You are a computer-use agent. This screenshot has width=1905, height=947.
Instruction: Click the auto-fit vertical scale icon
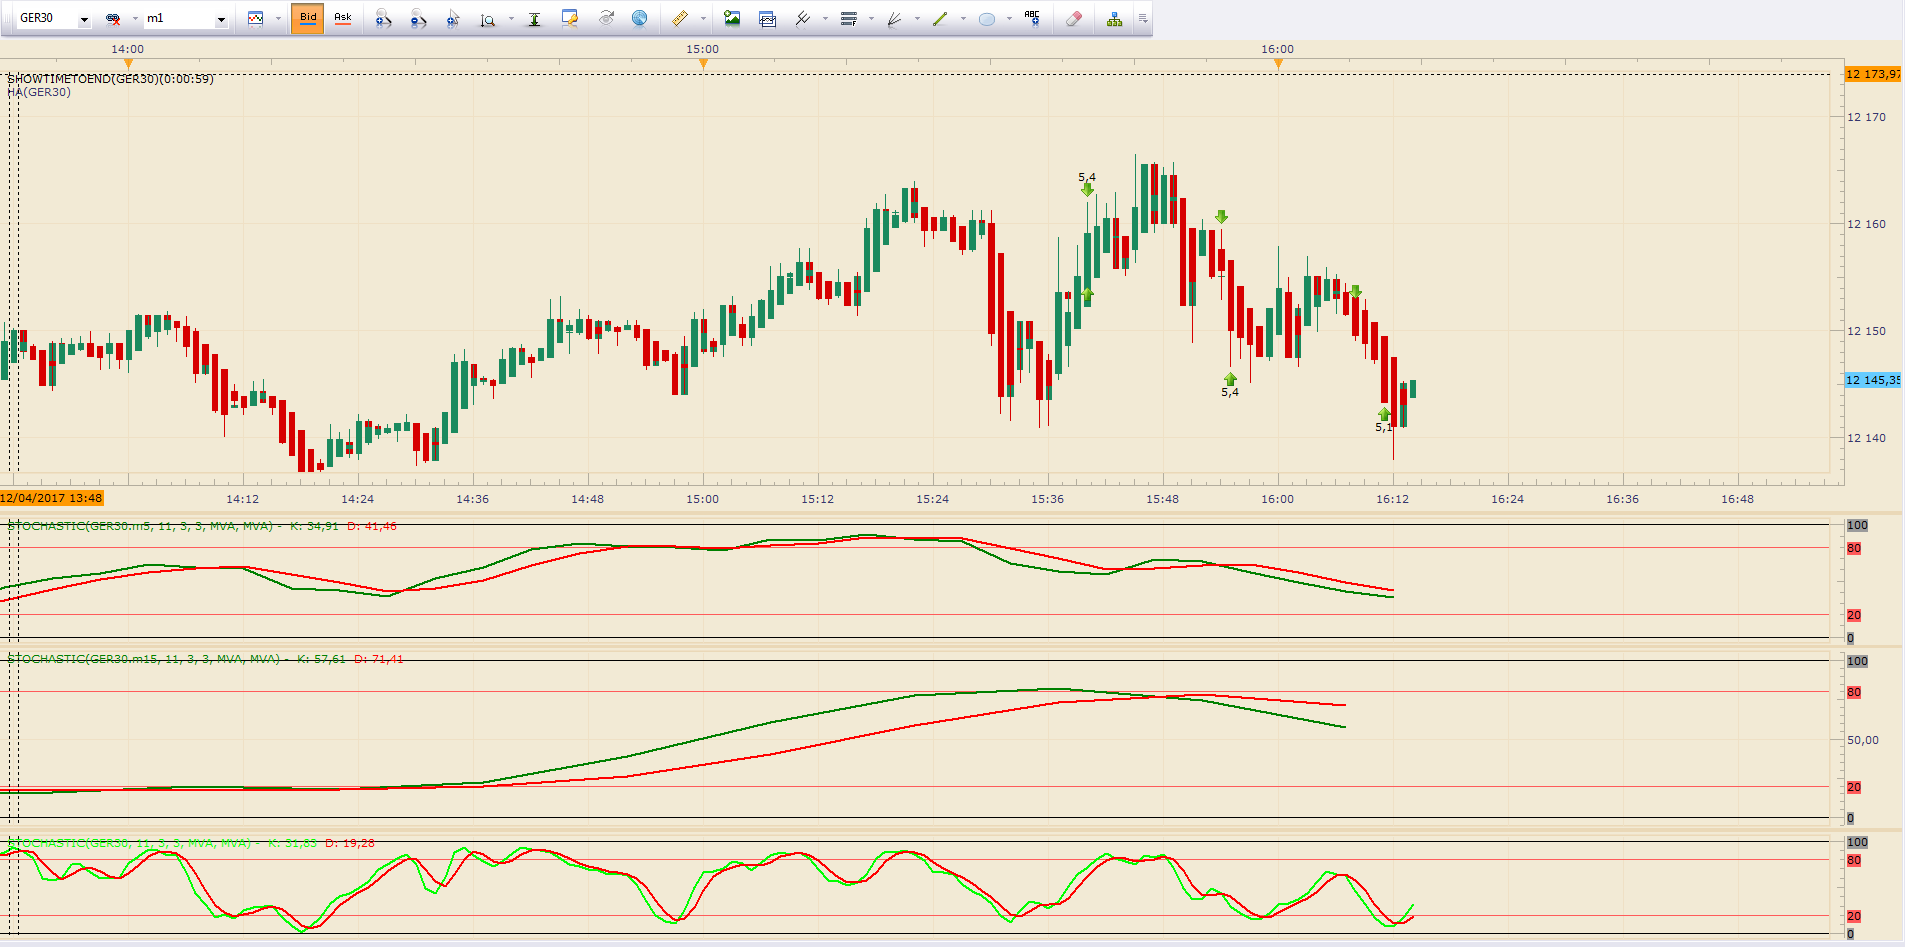(534, 19)
